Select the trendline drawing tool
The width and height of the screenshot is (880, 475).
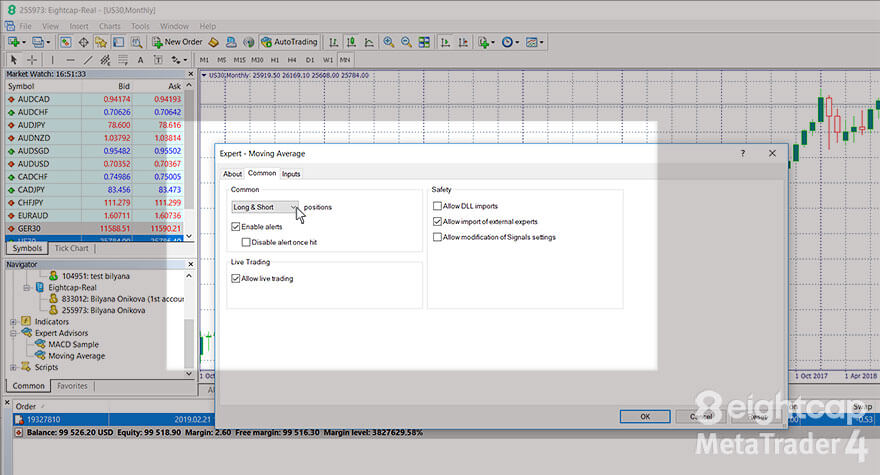pyautogui.click(x=88, y=60)
